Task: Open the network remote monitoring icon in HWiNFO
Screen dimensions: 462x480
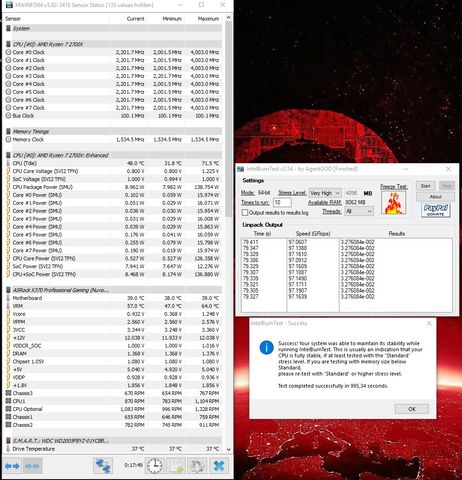Action: 103,466
